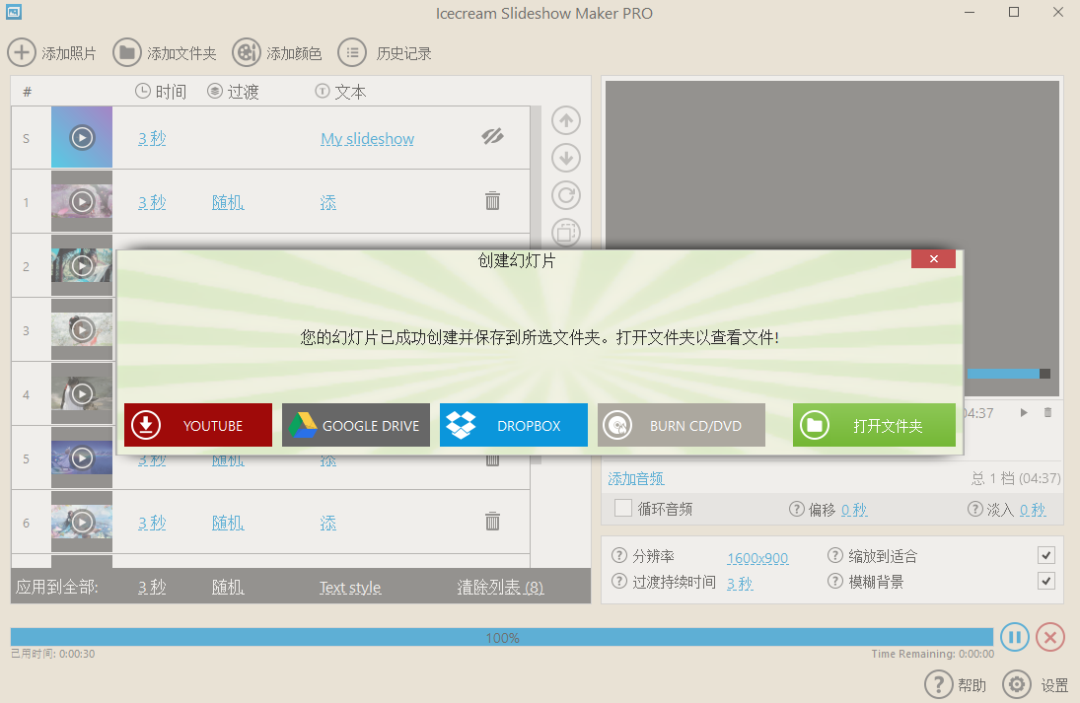Image resolution: width=1080 pixels, height=703 pixels.
Task: Click the Transition column header
Action: [x=233, y=92]
